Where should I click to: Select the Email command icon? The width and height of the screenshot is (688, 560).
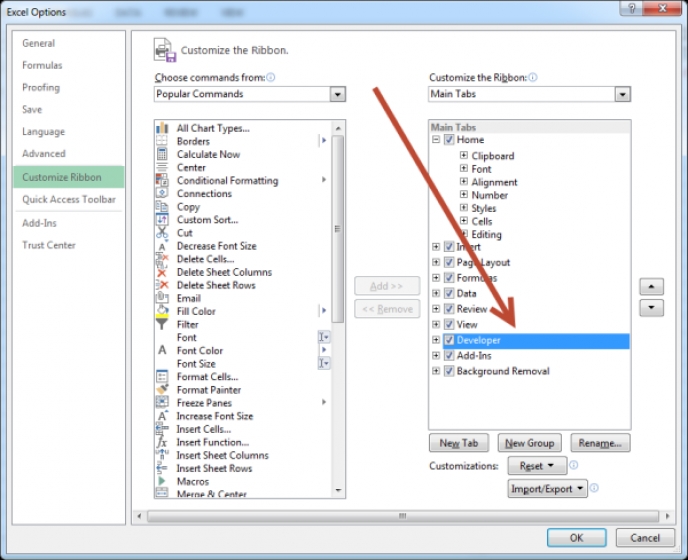pyautogui.click(x=162, y=298)
